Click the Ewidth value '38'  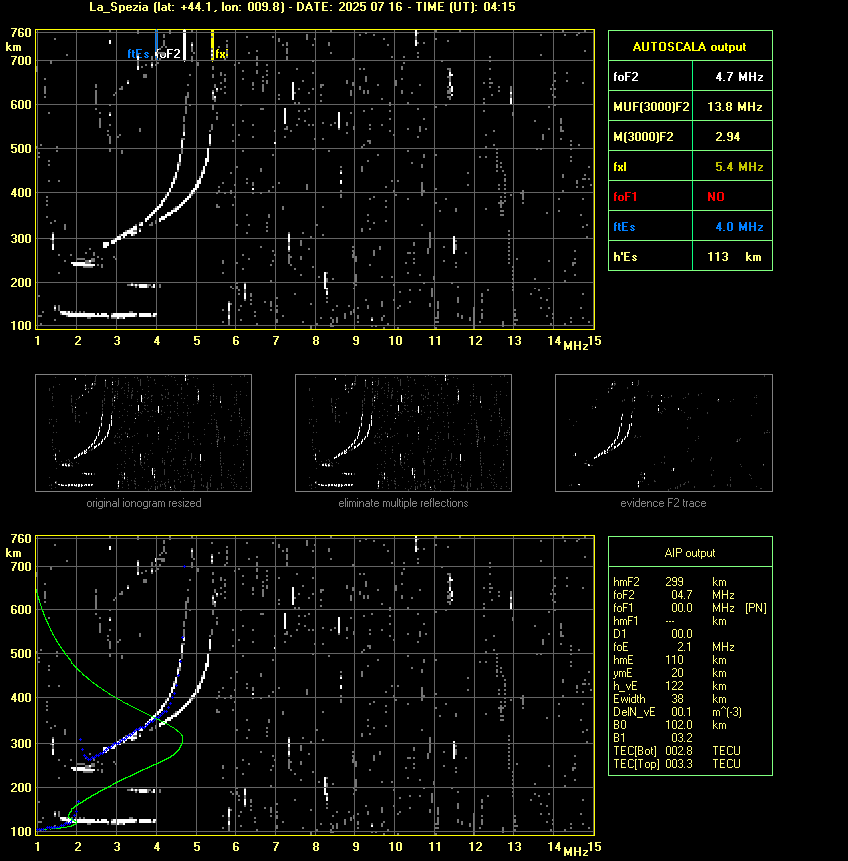[677, 699]
